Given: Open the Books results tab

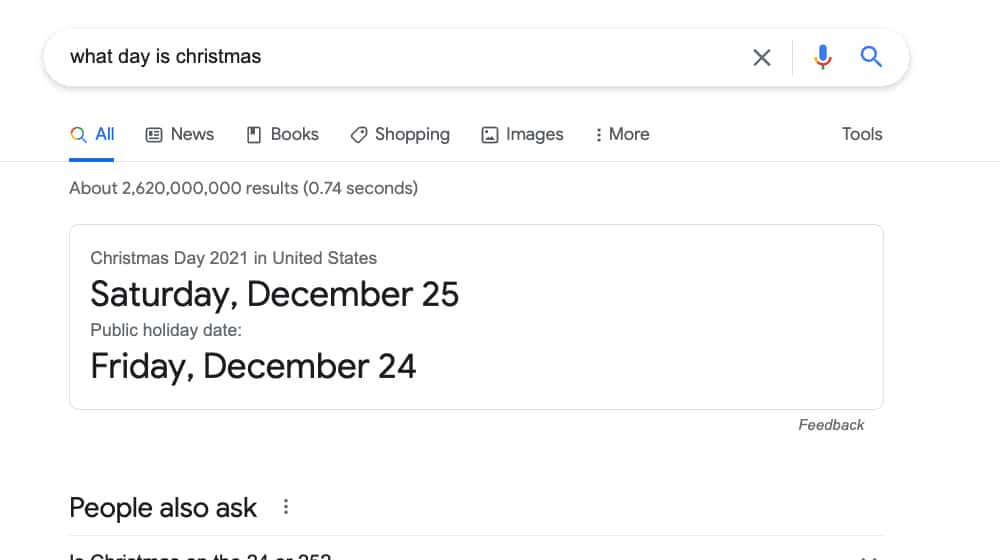Looking at the screenshot, I should tap(283, 135).
